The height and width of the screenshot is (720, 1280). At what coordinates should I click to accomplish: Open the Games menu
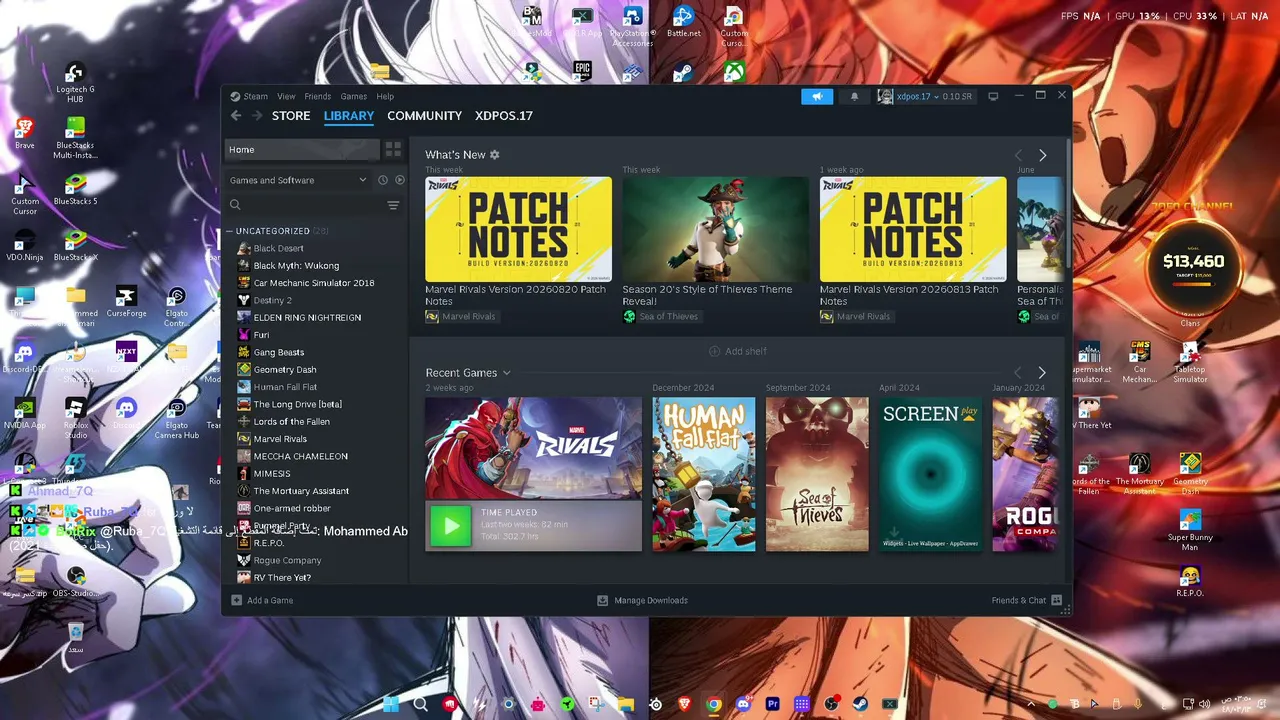[x=354, y=96]
